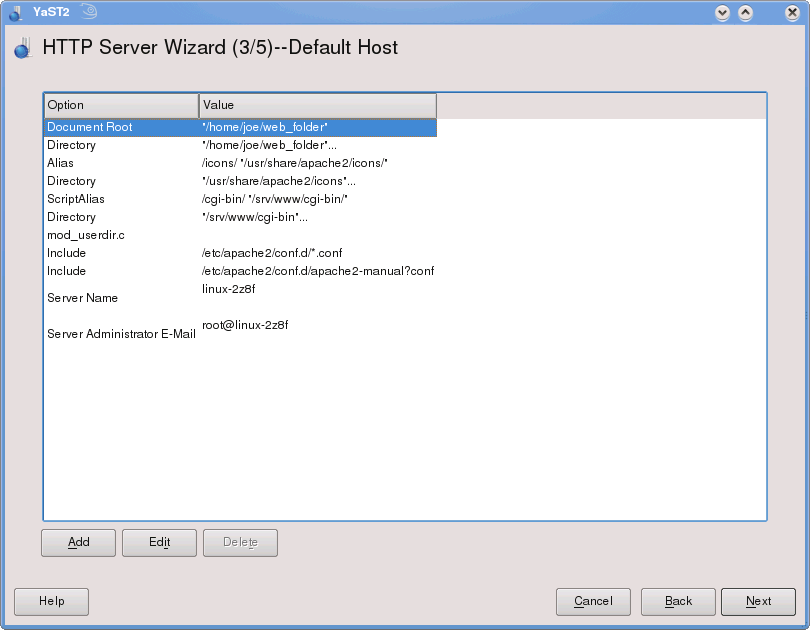Select the mod_userdir.c row
Image resolution: width=810 pixels, height=630 pixels.
coord(240,235)
